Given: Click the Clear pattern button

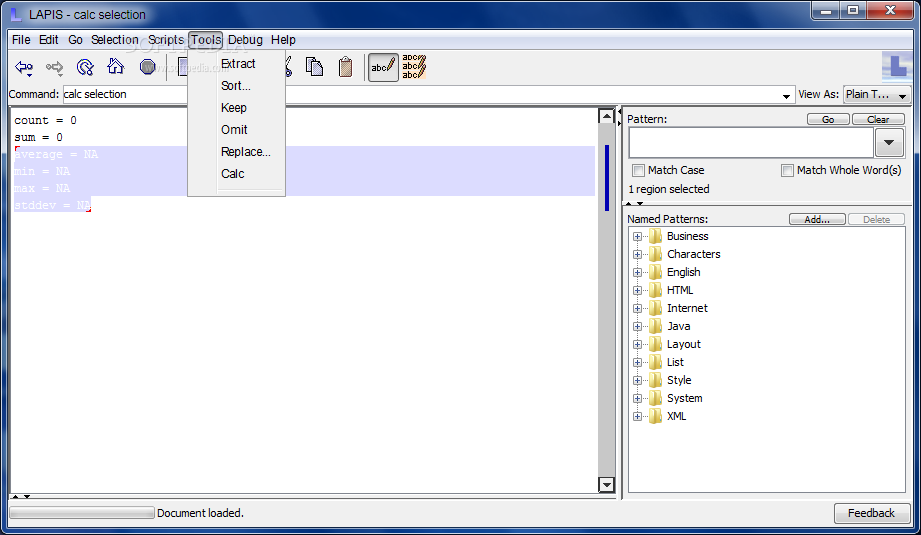Looking at the screenshot, I should (x=878, y=119).
